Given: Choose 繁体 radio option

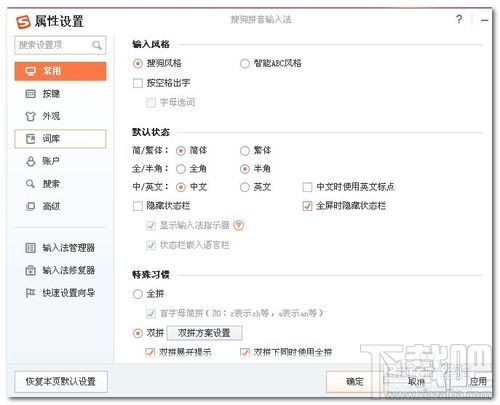Looking at the screenshot, I should pos(245,151).
